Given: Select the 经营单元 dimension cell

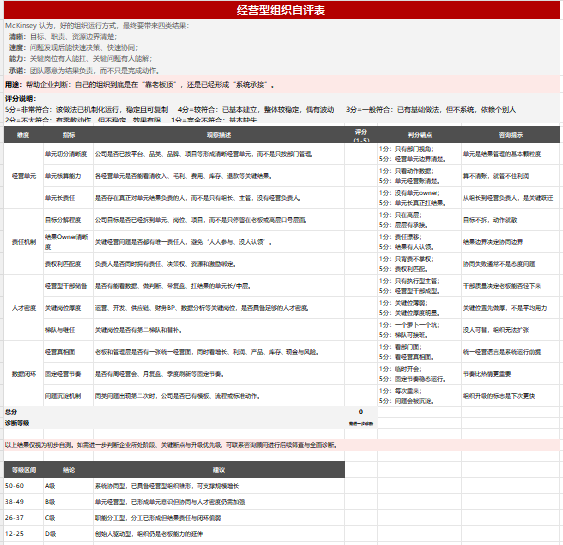Looking at the screenshot, I should (x=24, y=176).
